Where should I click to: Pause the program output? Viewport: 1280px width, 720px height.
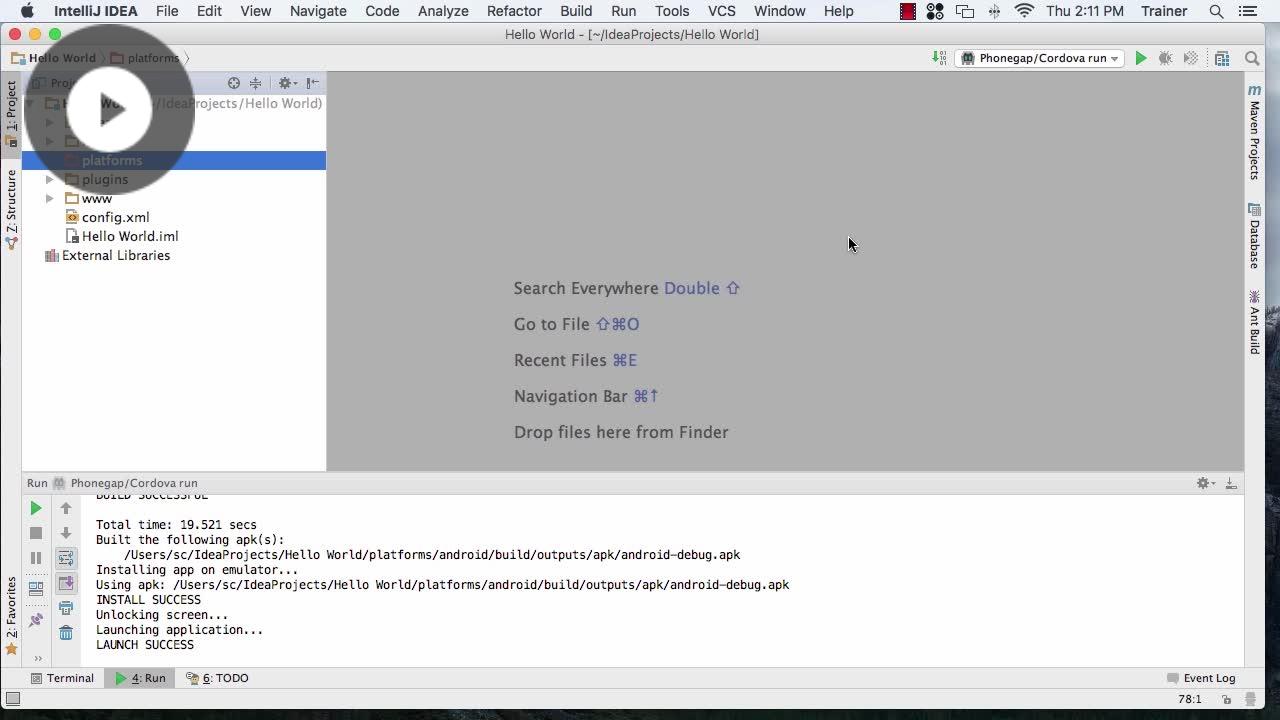pos(35,558)
